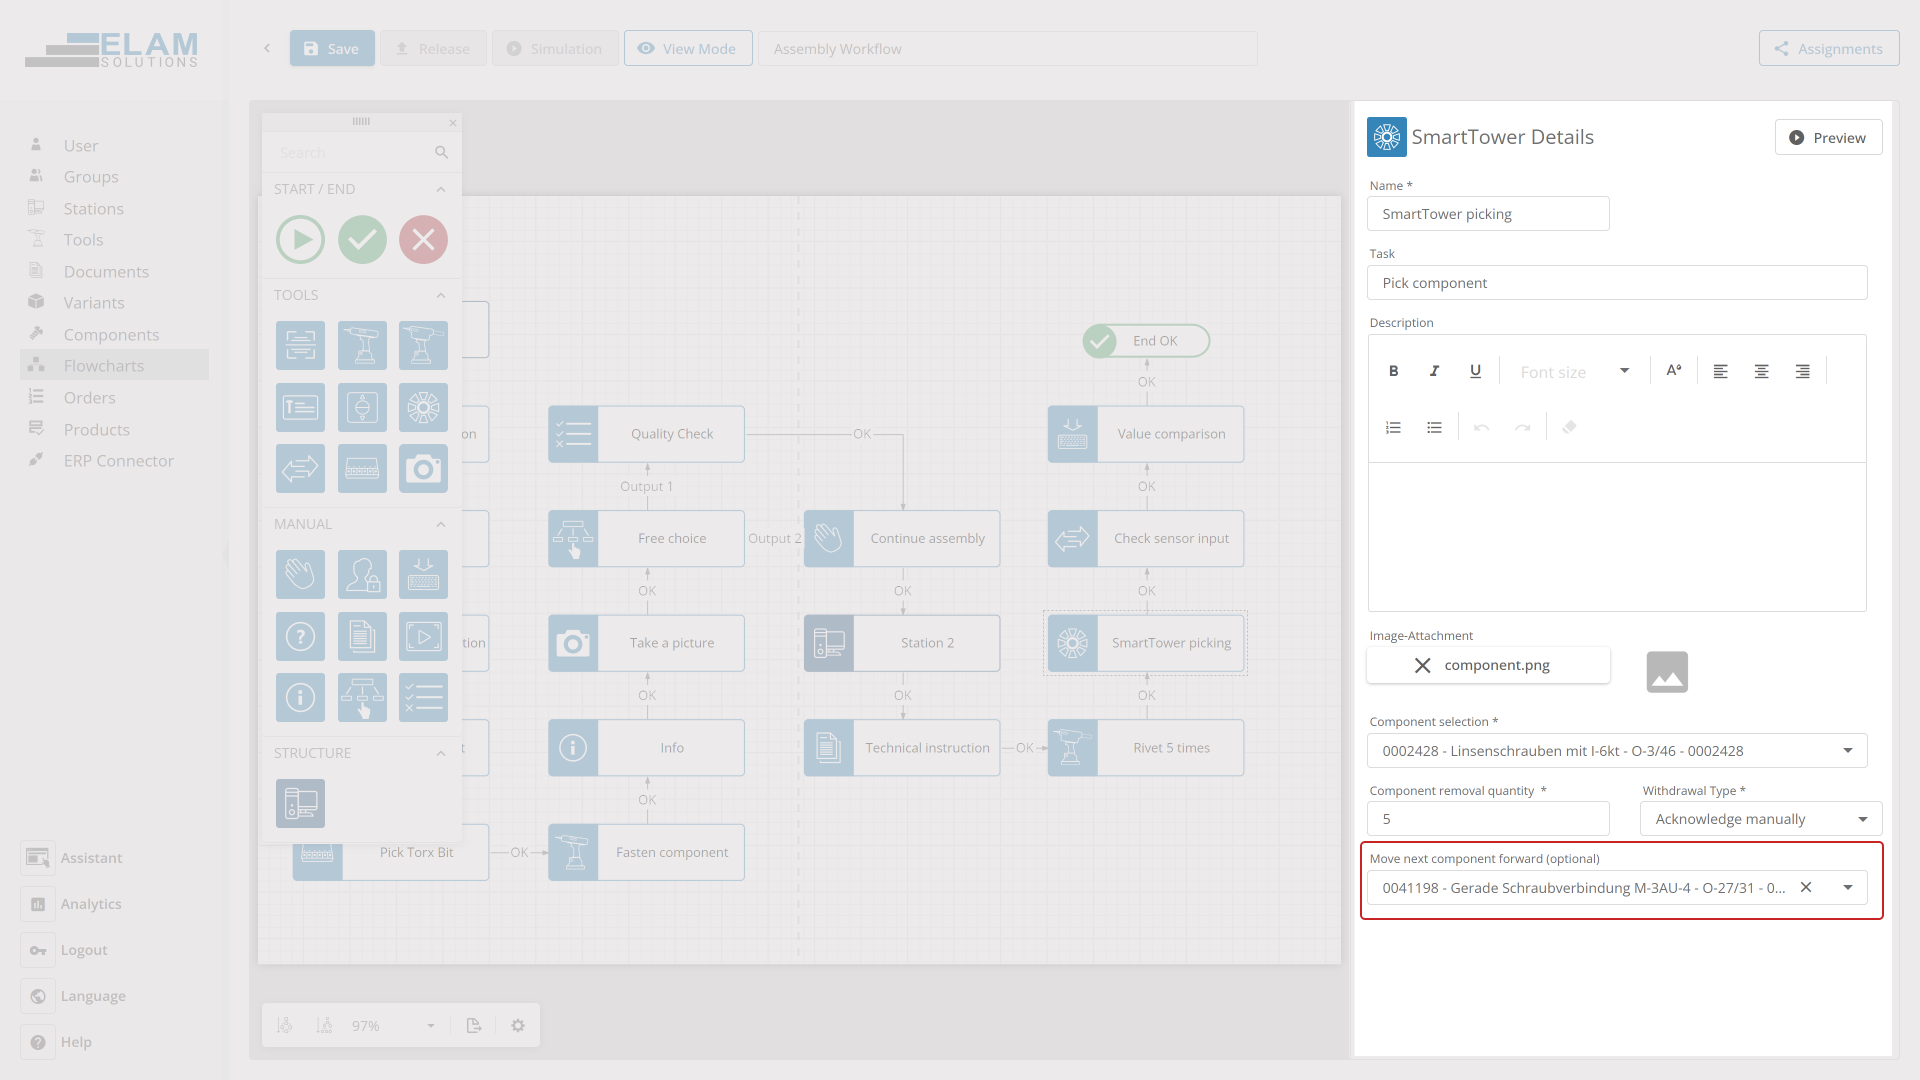The image size is (1920, 1080).
Task: Remove the component.png attachment
Action: (x=1422, y=666)
